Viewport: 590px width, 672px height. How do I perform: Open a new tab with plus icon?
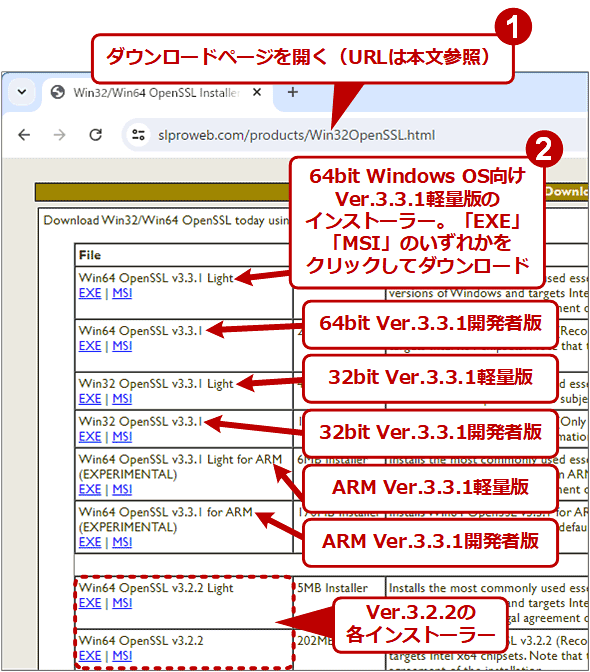point(293,92)
